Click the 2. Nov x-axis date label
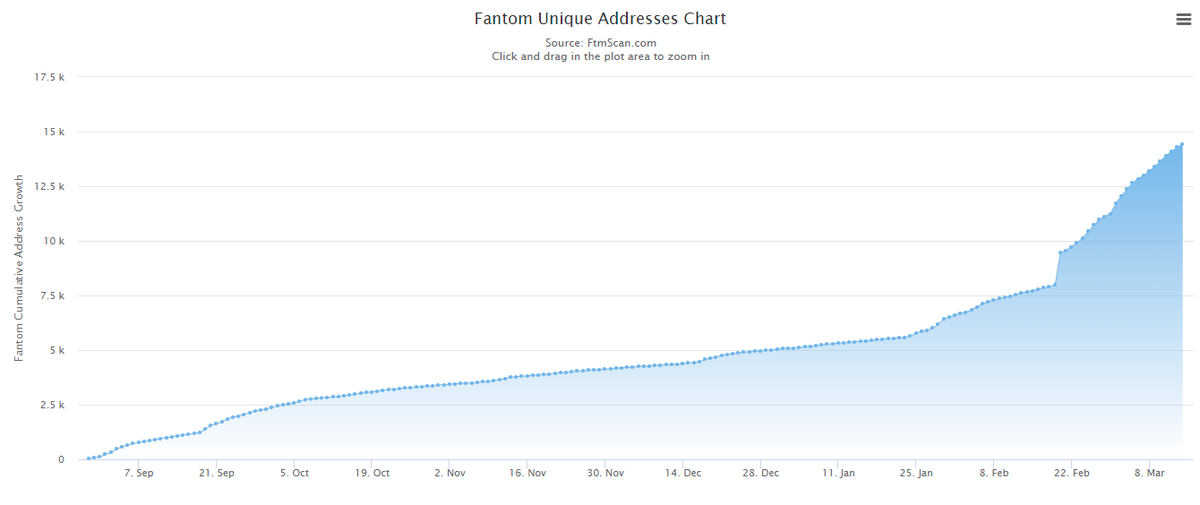The width and height of the screenshot is (1200, 505). click(x=451, y=473)
